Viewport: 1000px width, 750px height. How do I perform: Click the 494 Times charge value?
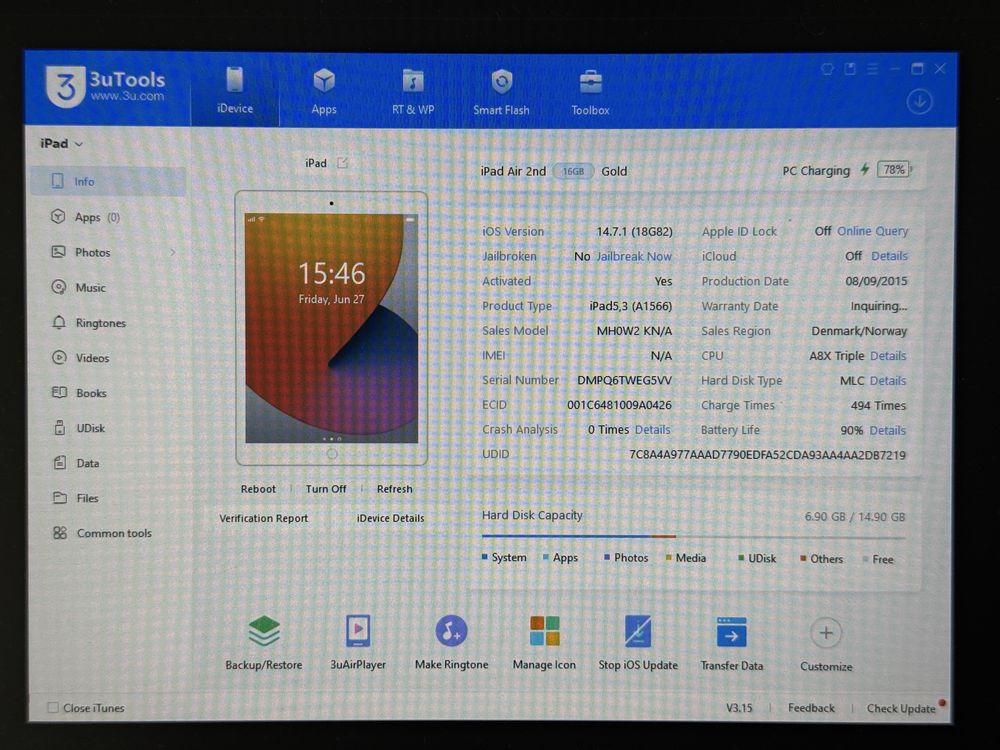(878, 406)
